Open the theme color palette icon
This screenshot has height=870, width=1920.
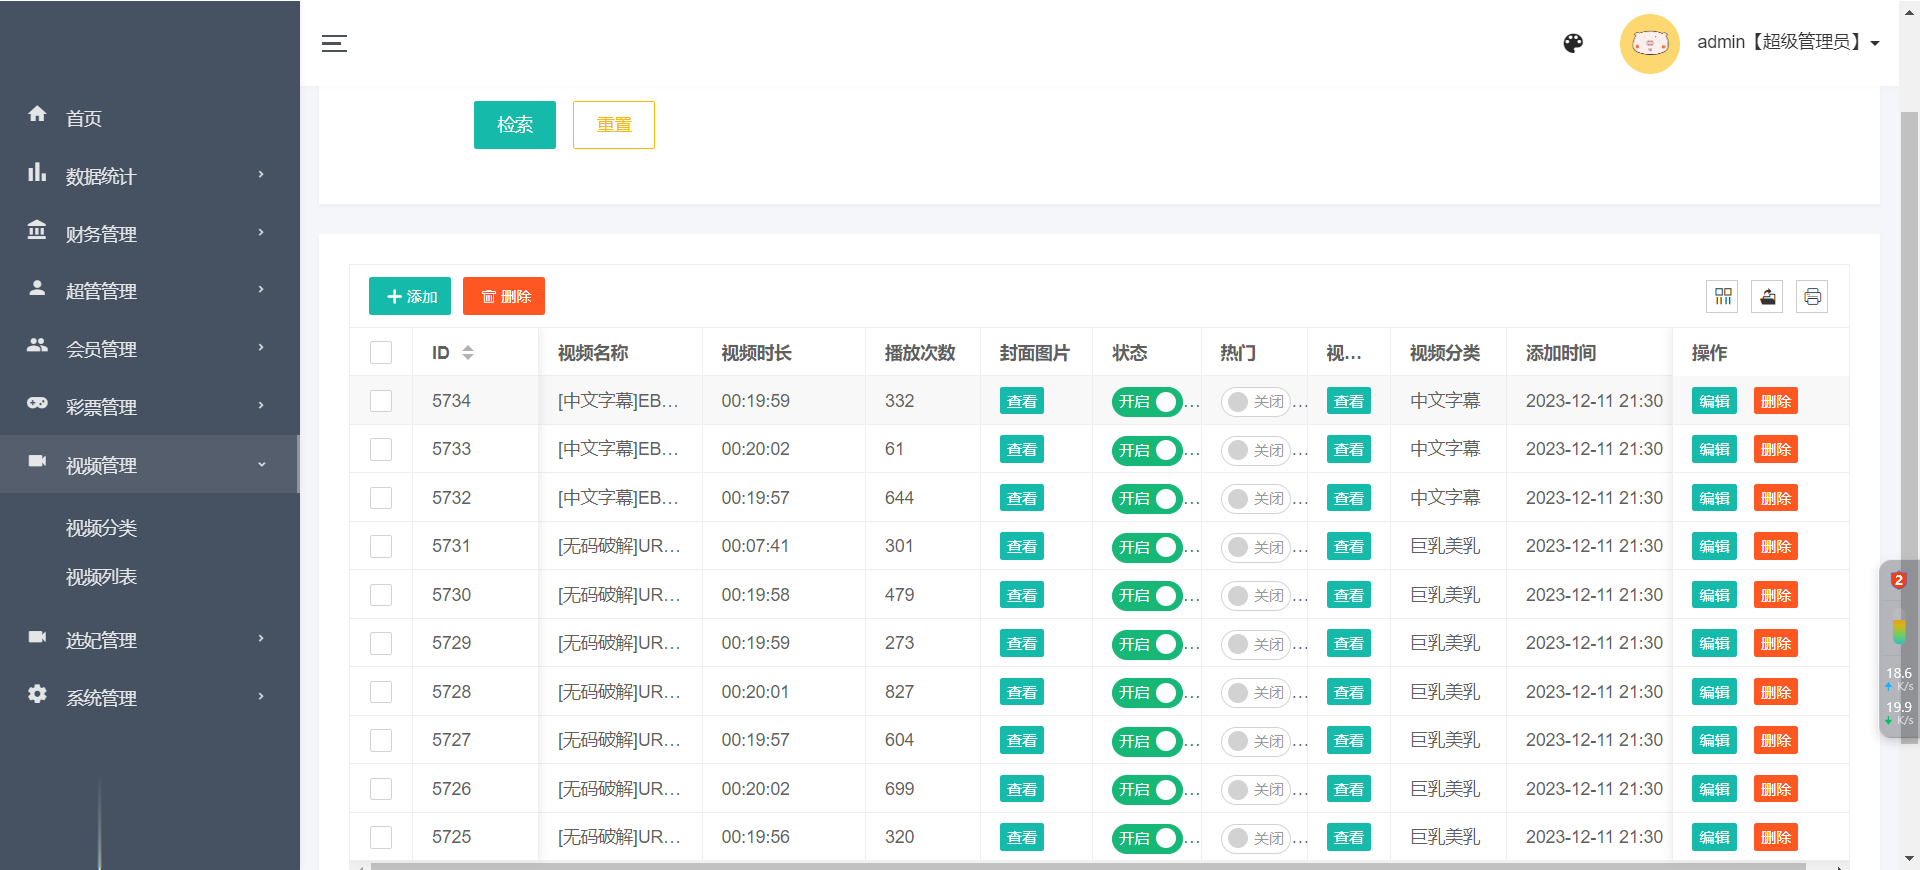coord(1573,43)
